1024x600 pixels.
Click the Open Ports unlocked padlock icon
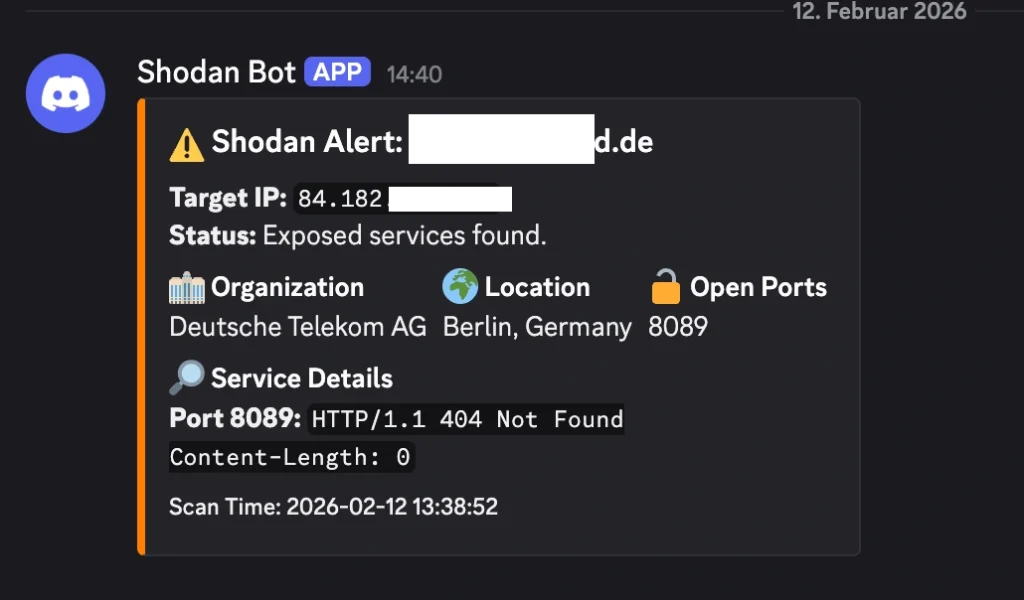click(x=666, y=287)
